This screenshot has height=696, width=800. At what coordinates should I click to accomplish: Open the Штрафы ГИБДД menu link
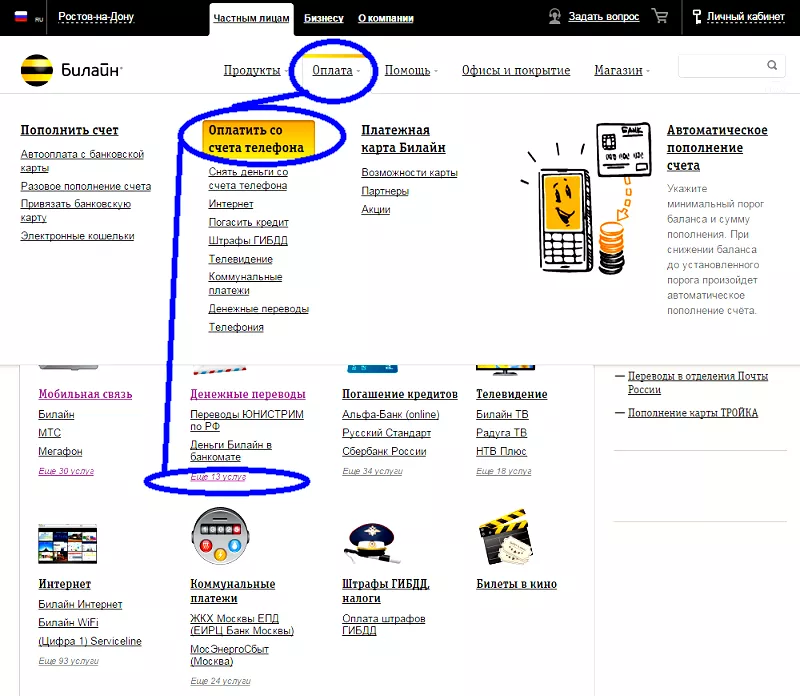coord(248,240)
